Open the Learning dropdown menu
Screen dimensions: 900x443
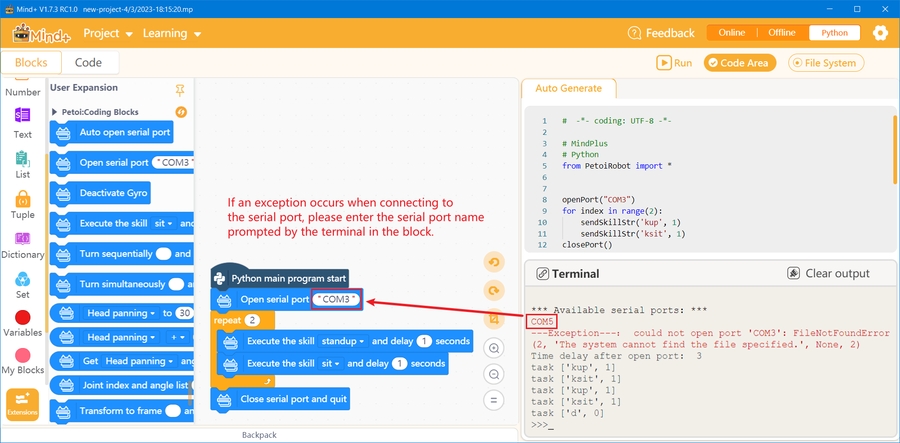pos(171,33)
